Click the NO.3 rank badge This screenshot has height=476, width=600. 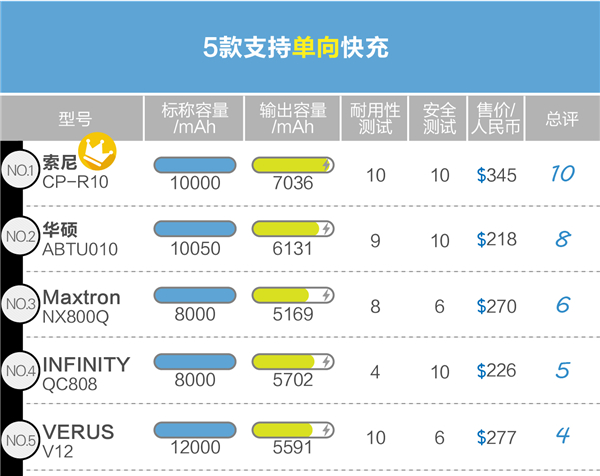pyautogui.click(x=21, y=304)
